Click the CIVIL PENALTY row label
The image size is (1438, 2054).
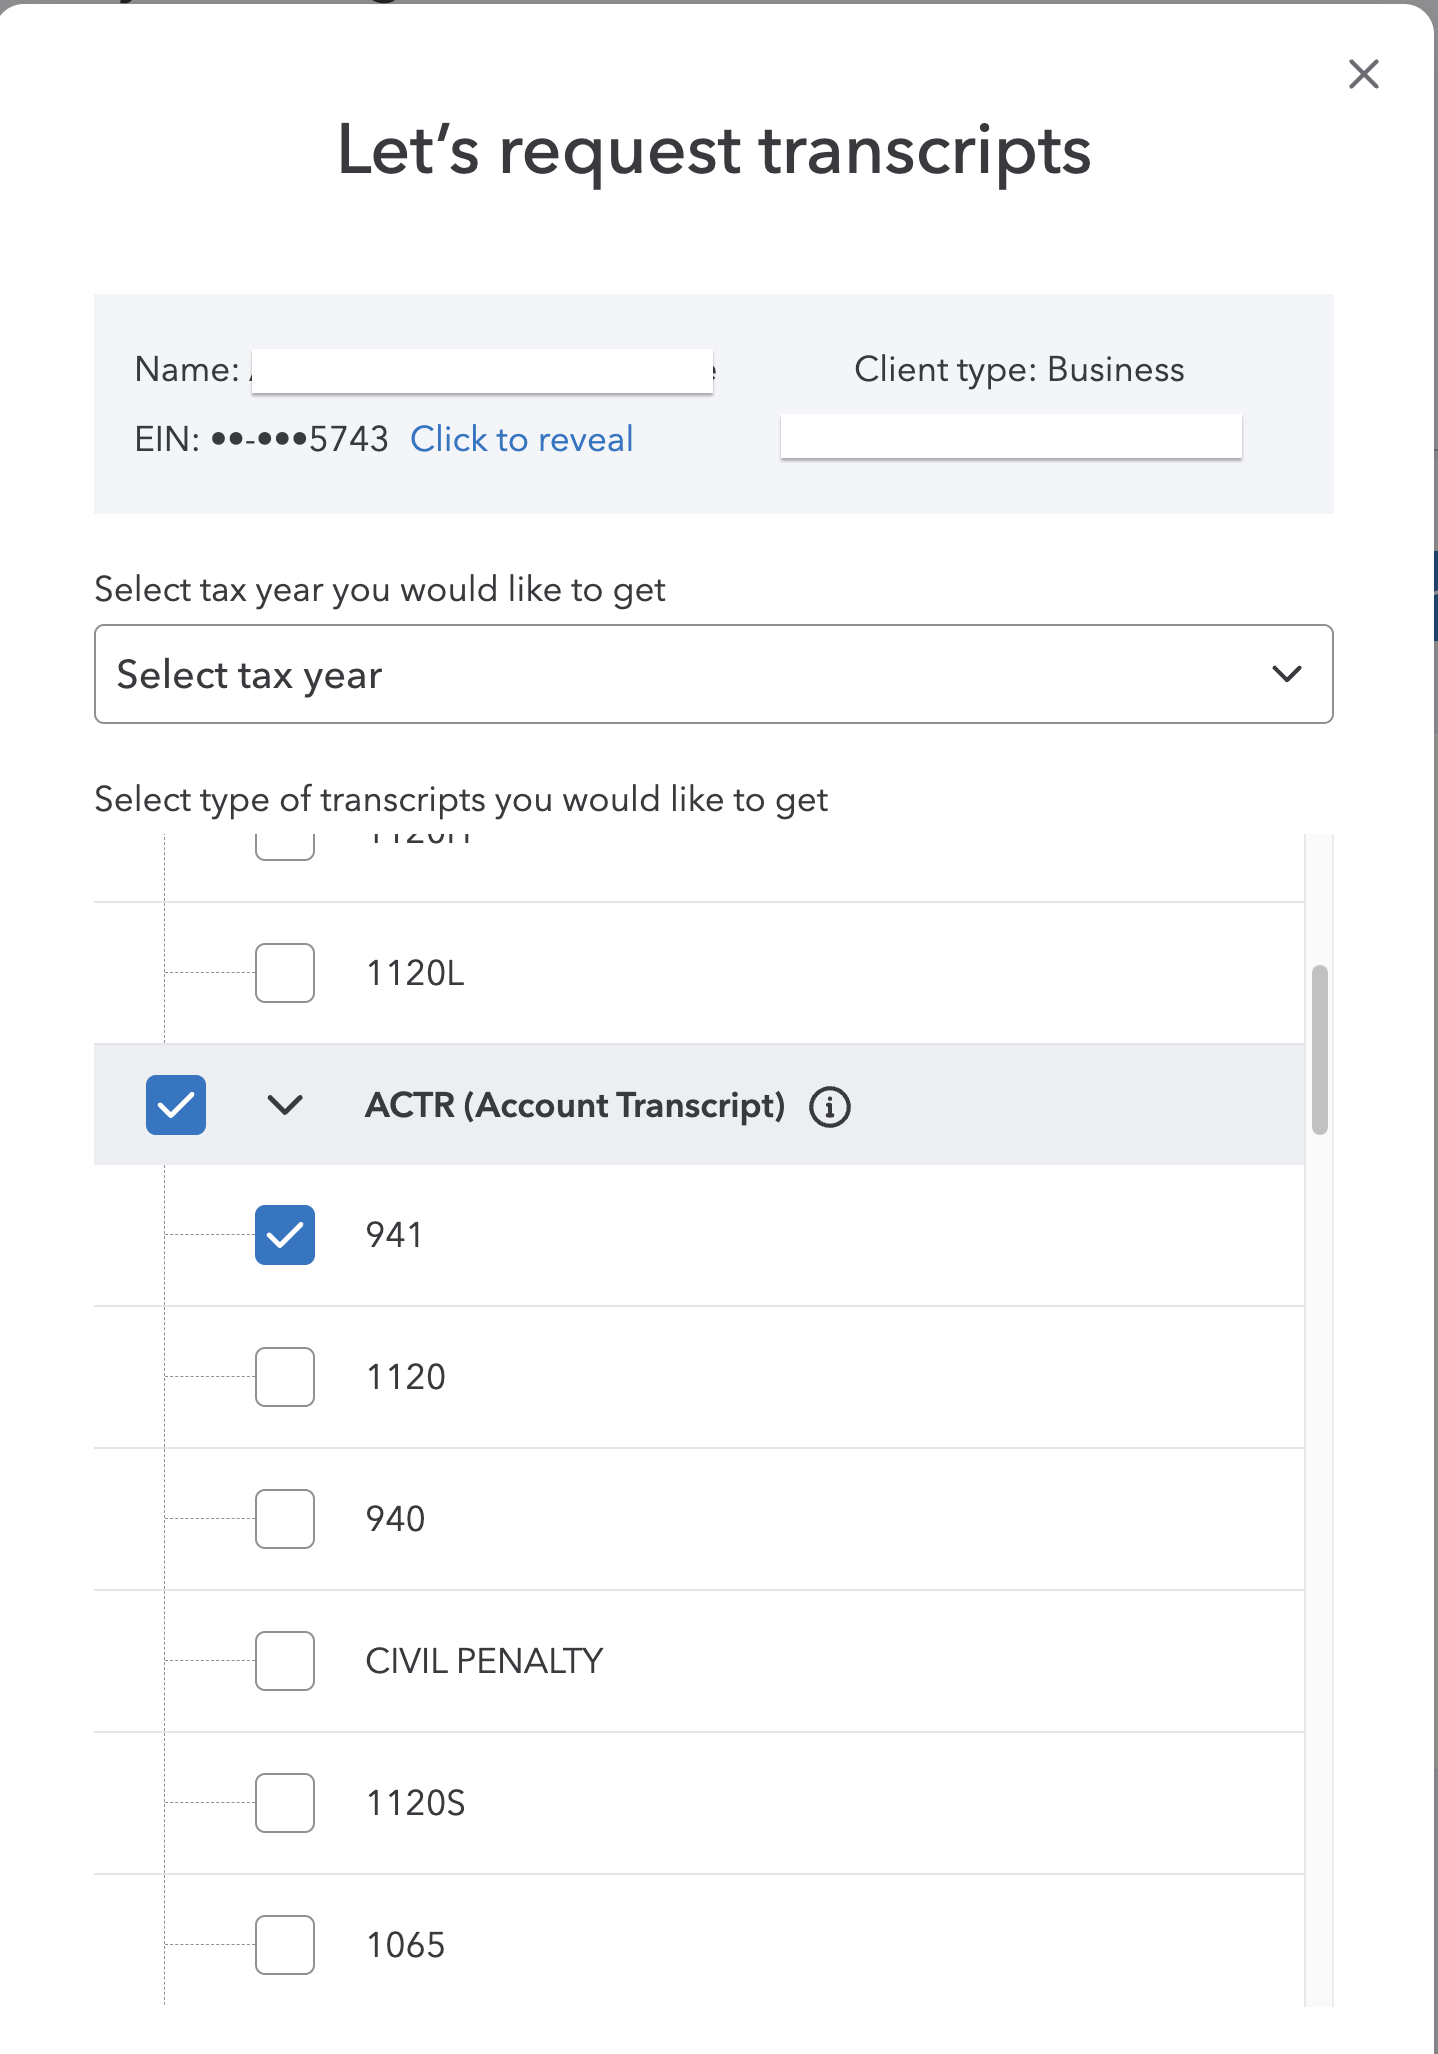484,1661
